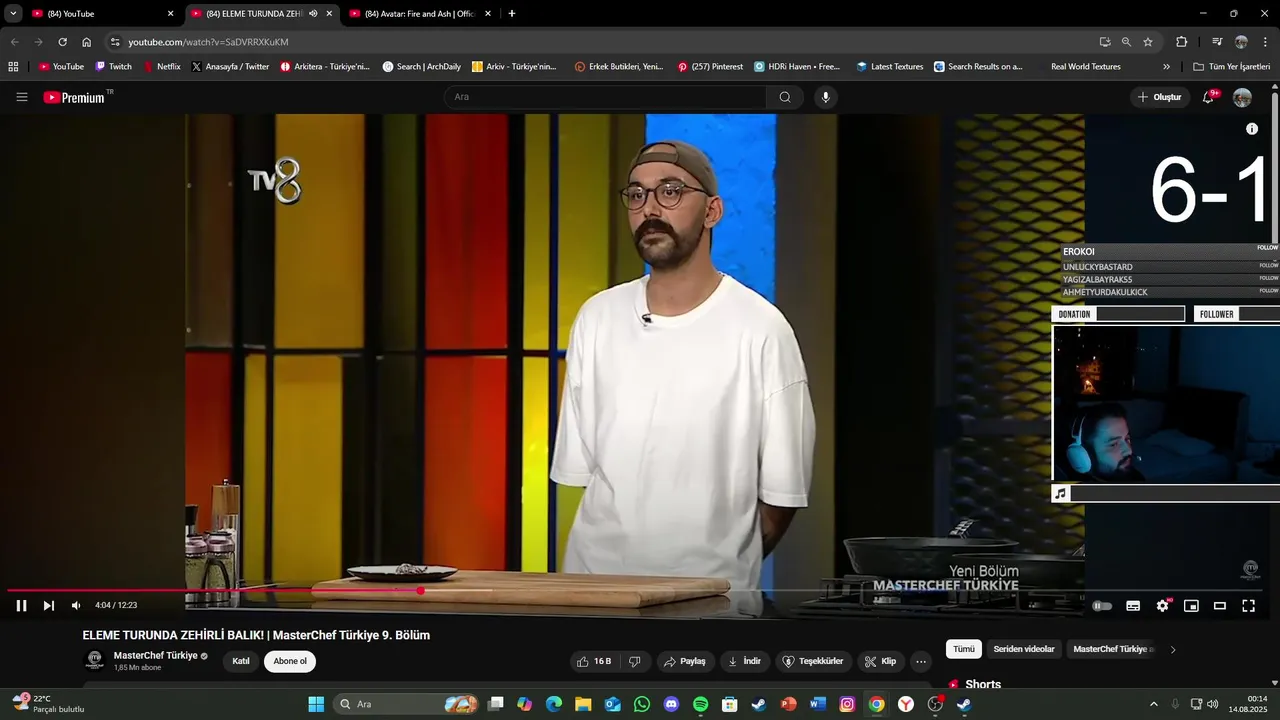Open Spotify from the taskbar
This screenshot has height=720, width=1280.
700,704
